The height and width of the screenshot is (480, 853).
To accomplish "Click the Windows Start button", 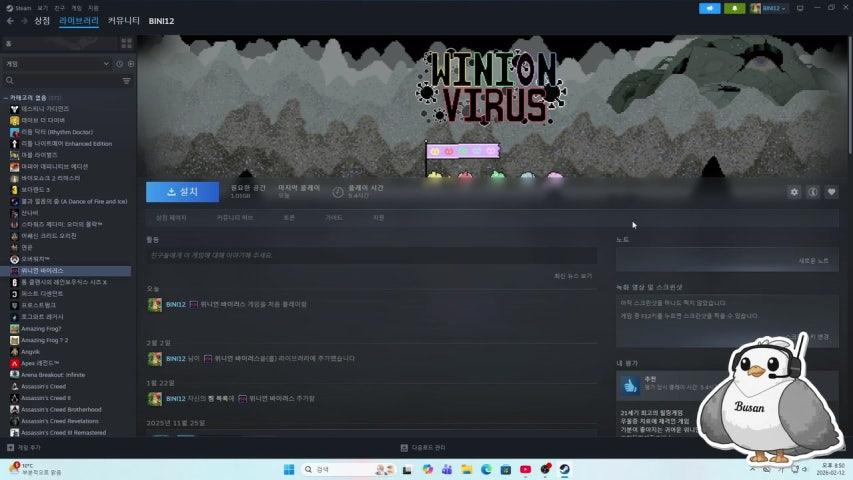I will coord(289,469).
